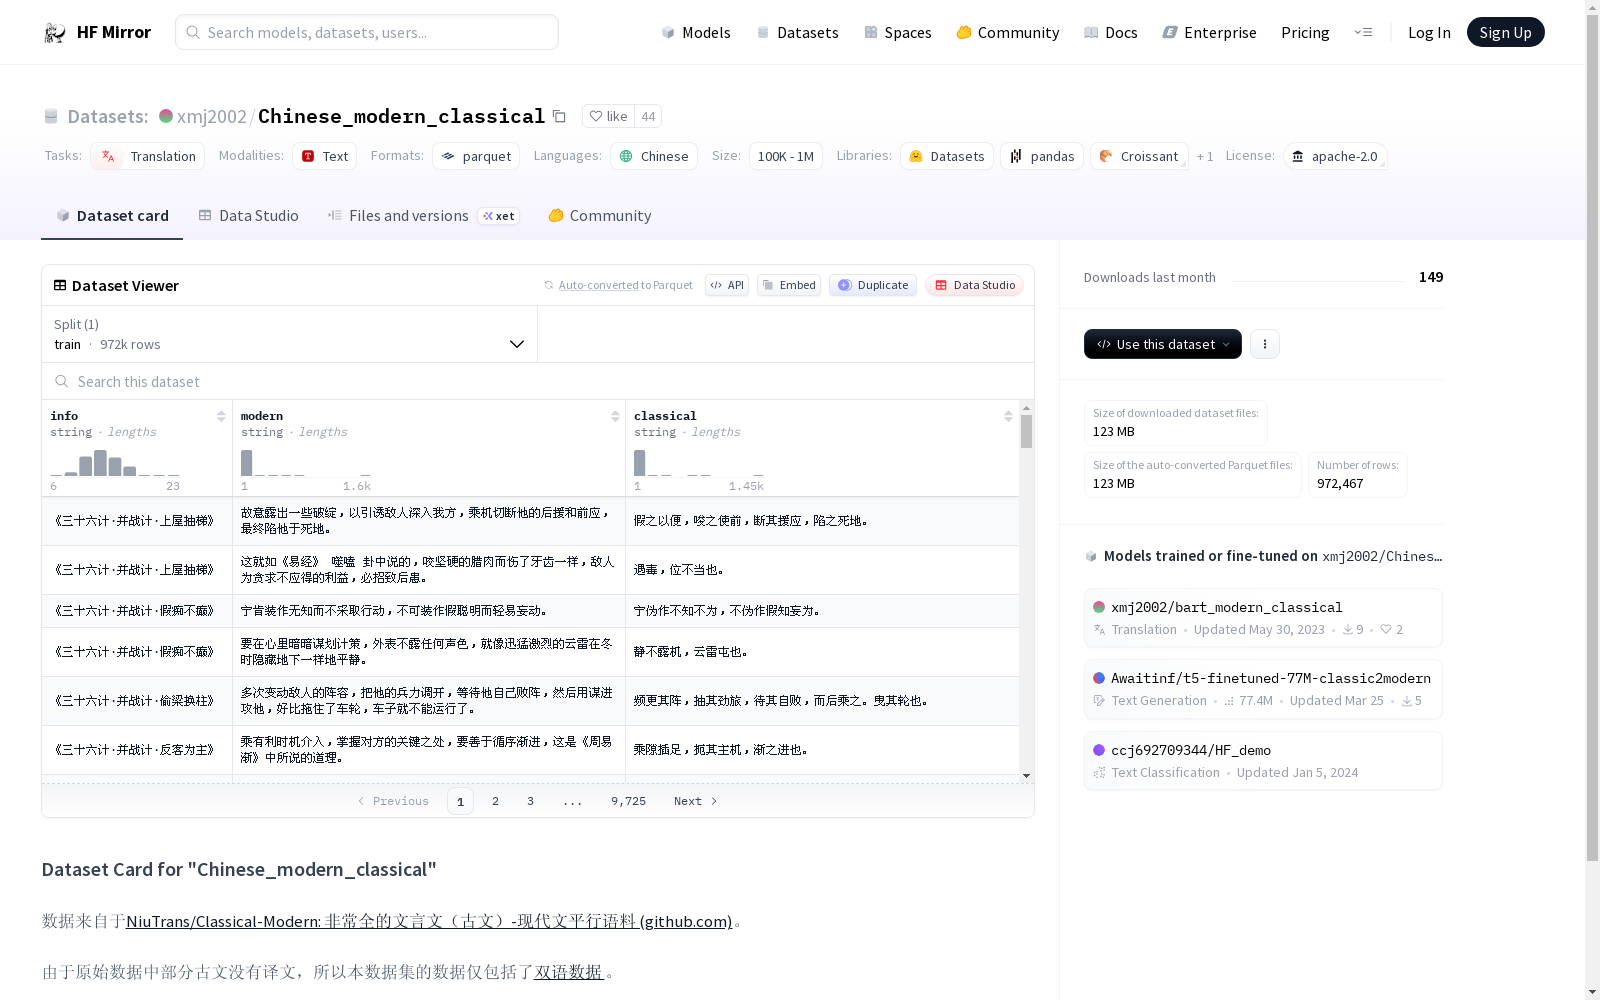The height and width of the screenshot is (1000, 1600).
Task: Go to page 3 of the dataset
Action: tap(530, 801)
